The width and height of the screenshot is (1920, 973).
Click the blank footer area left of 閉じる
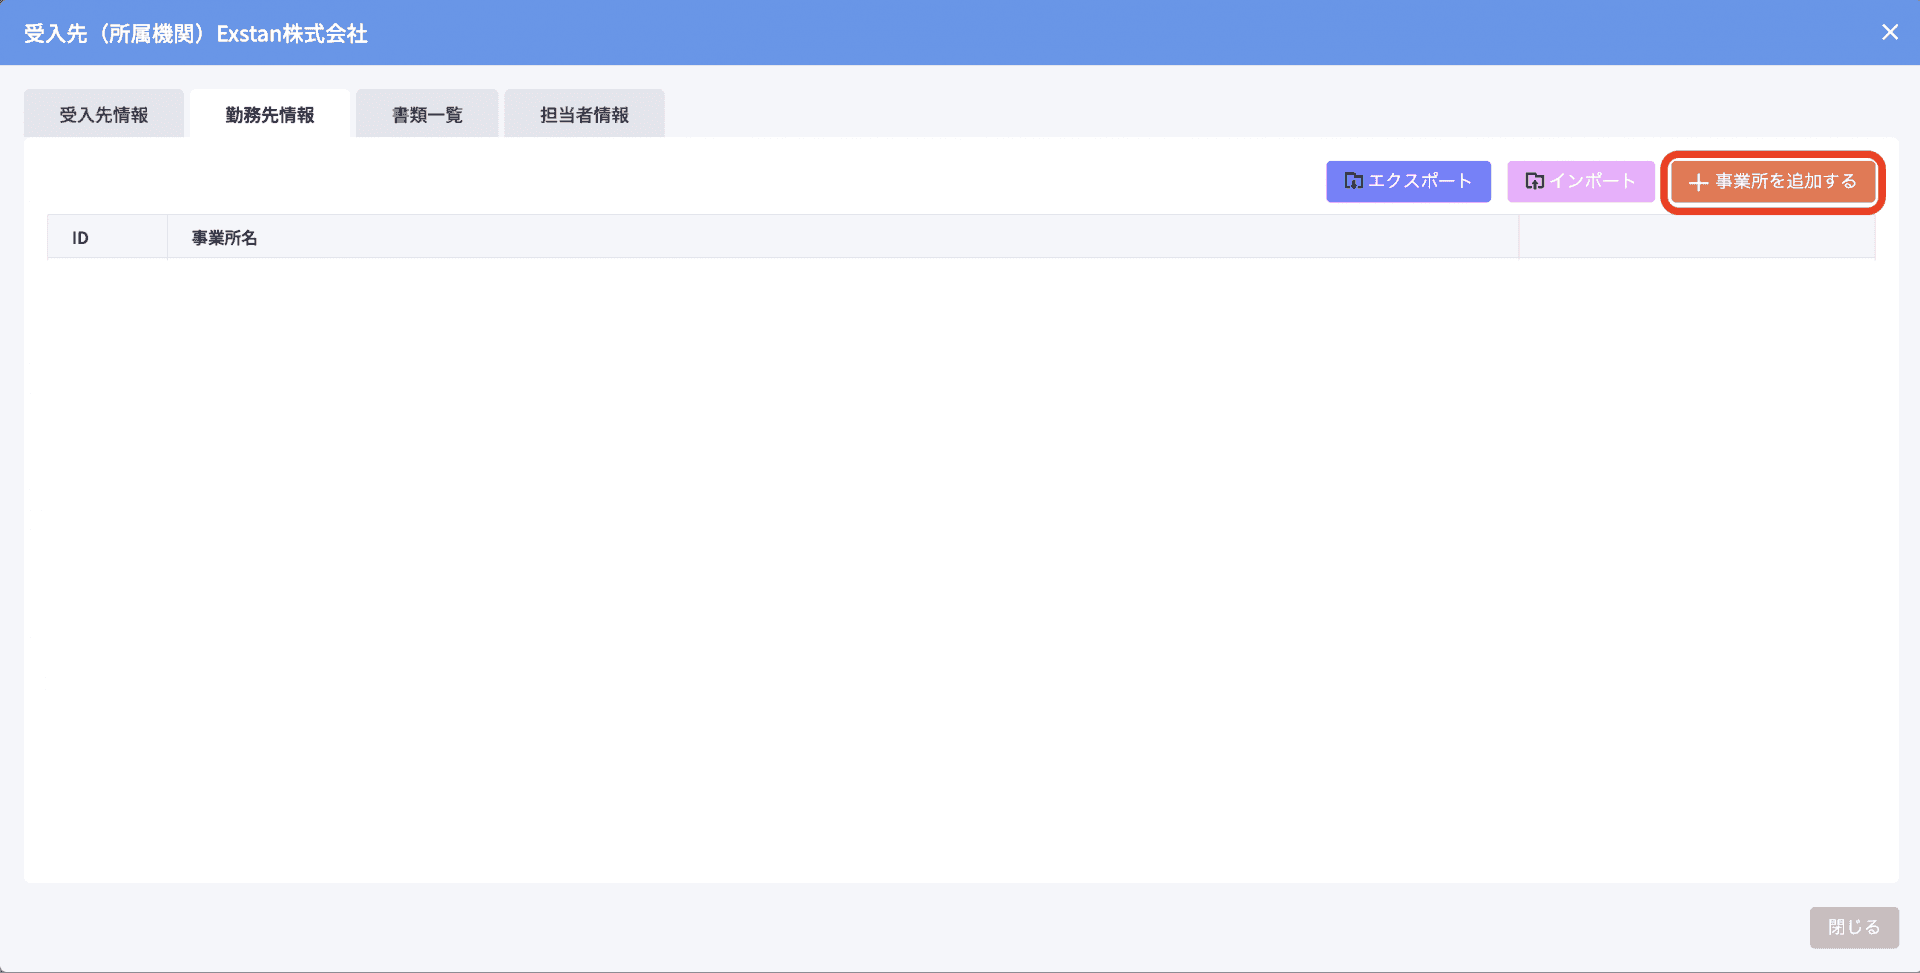[900, 927]
